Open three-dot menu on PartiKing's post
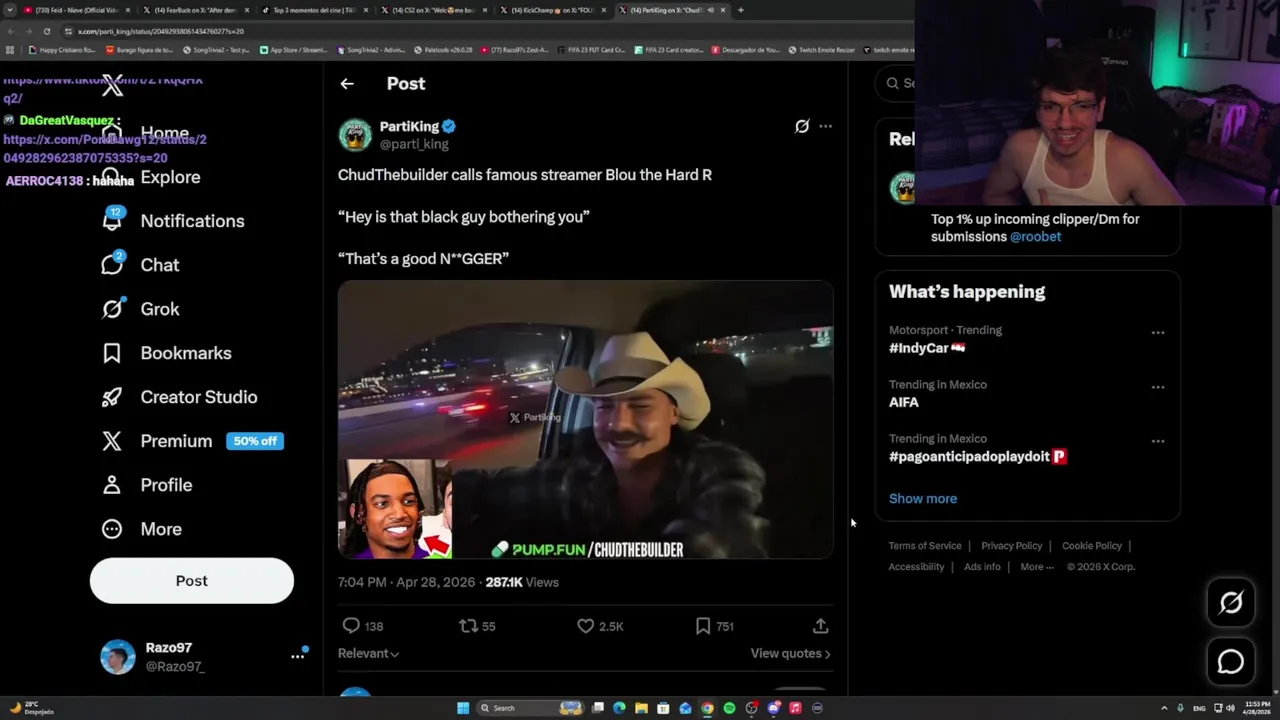This screenshot has width=1280, height=720. point(825,126)
